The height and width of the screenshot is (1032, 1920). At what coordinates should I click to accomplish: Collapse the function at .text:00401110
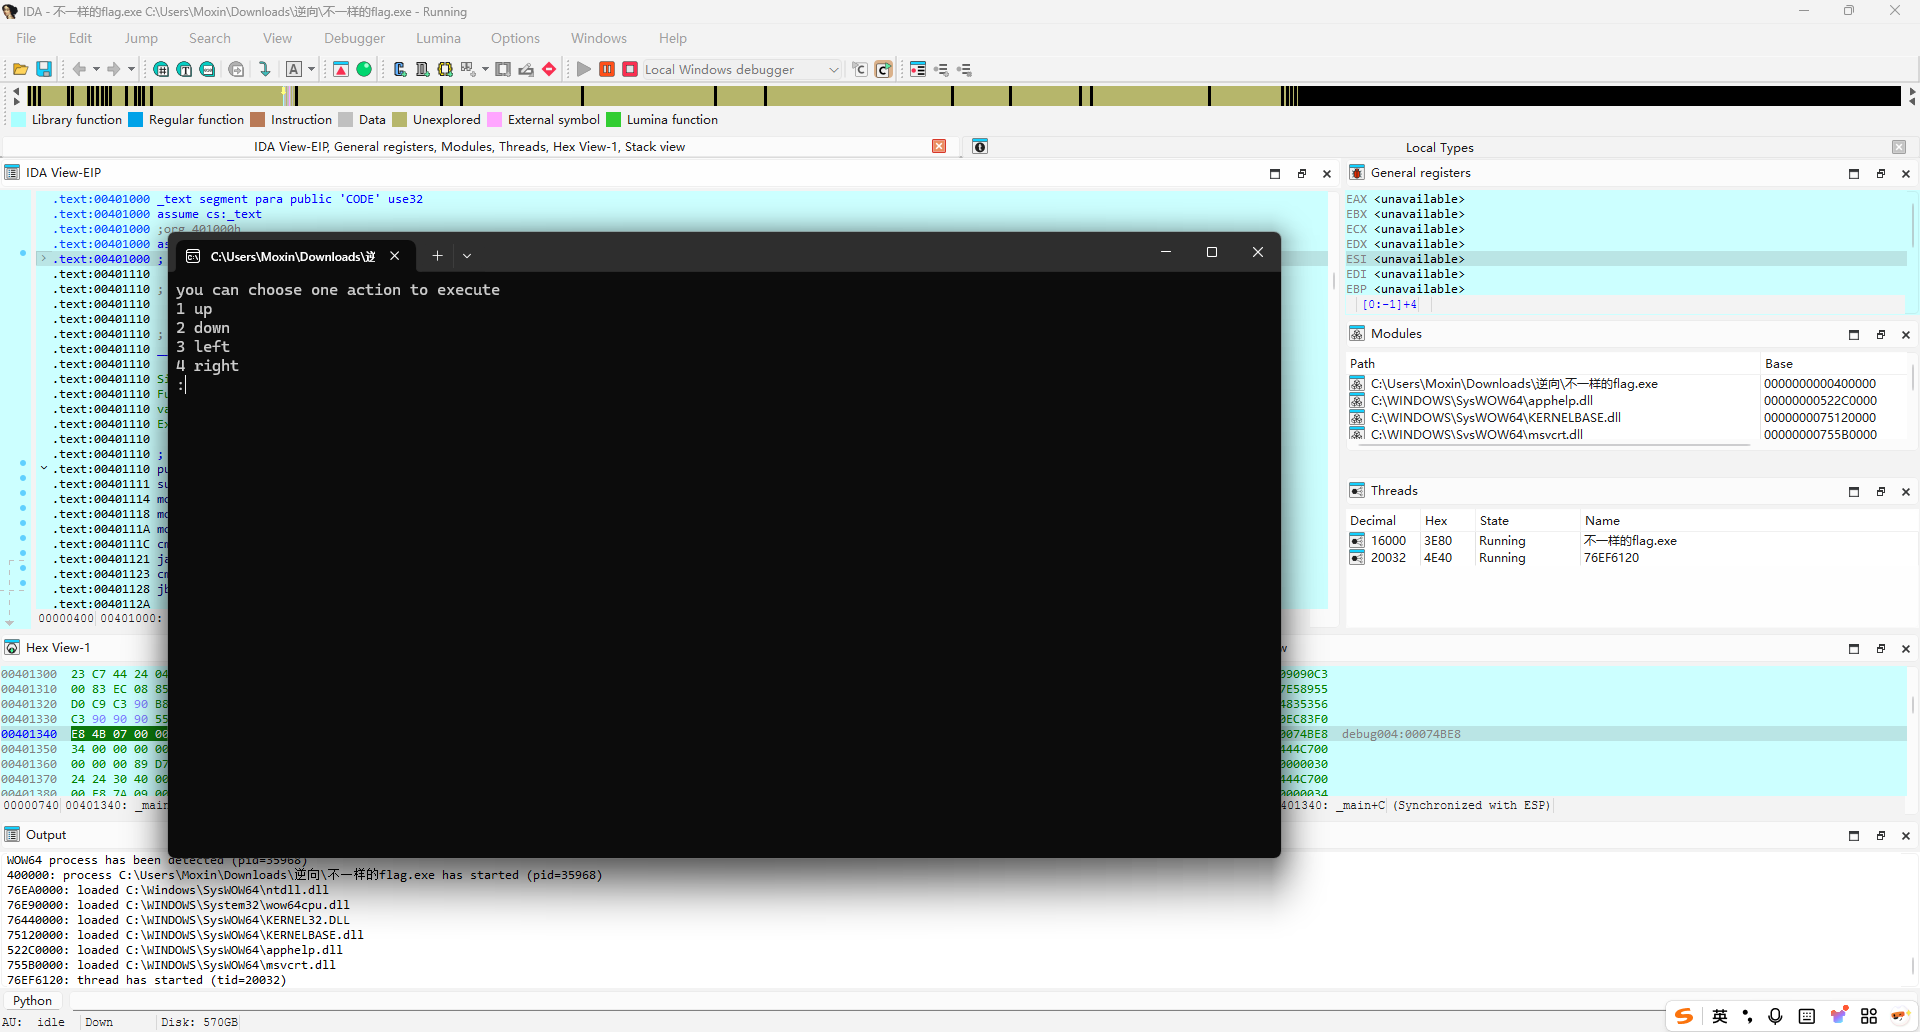pos(43,468)
